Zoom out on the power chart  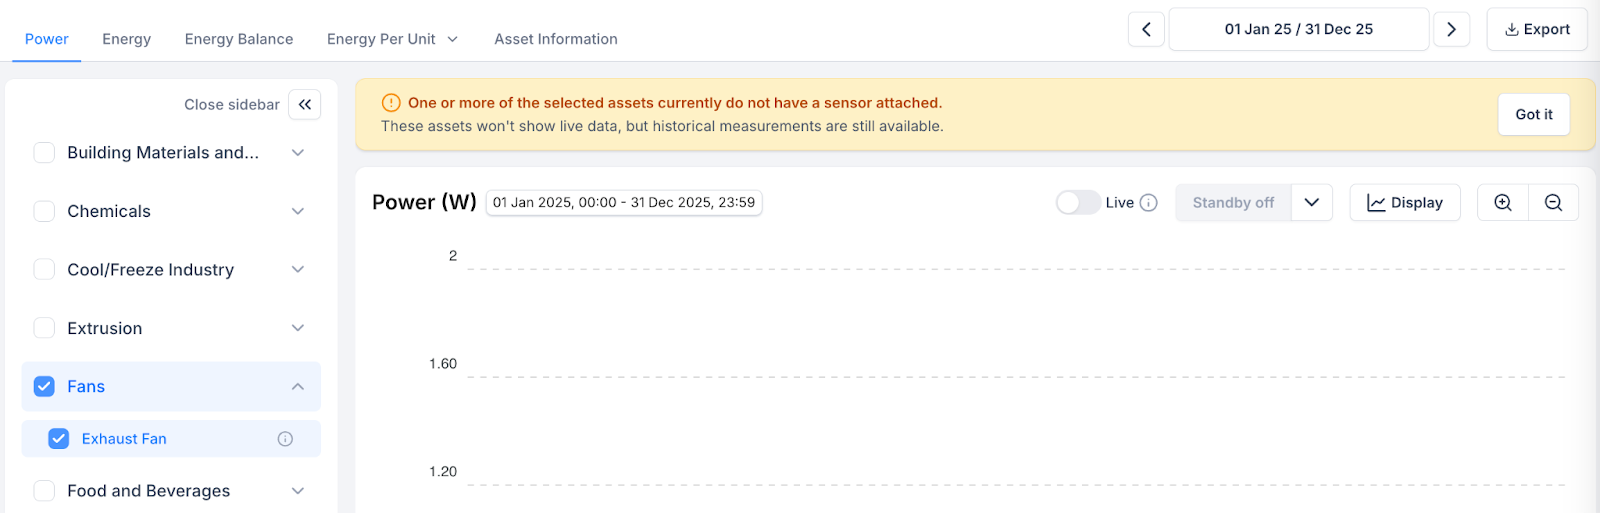[1553, 202]
